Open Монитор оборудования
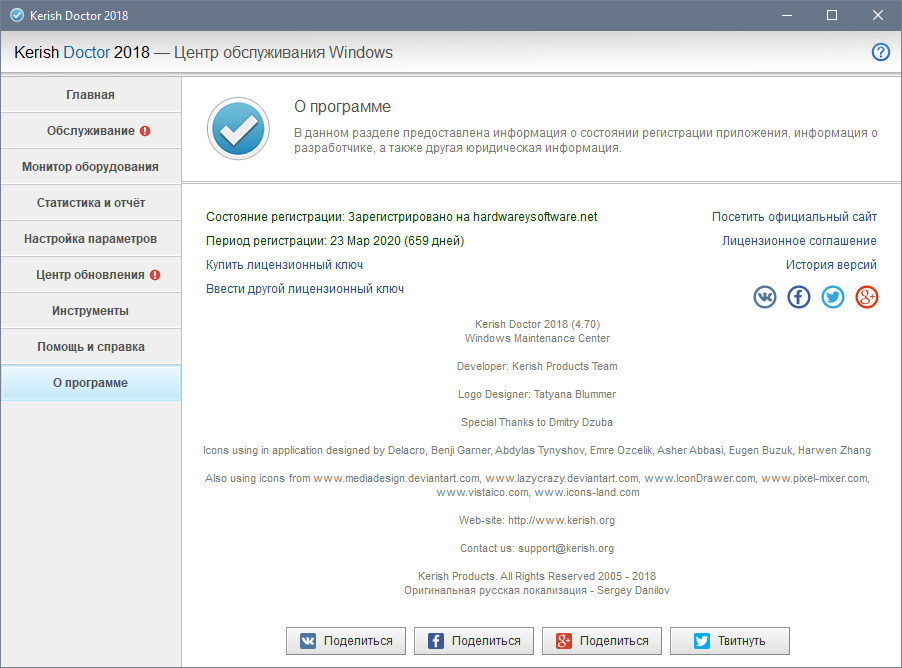 point(91,167)
